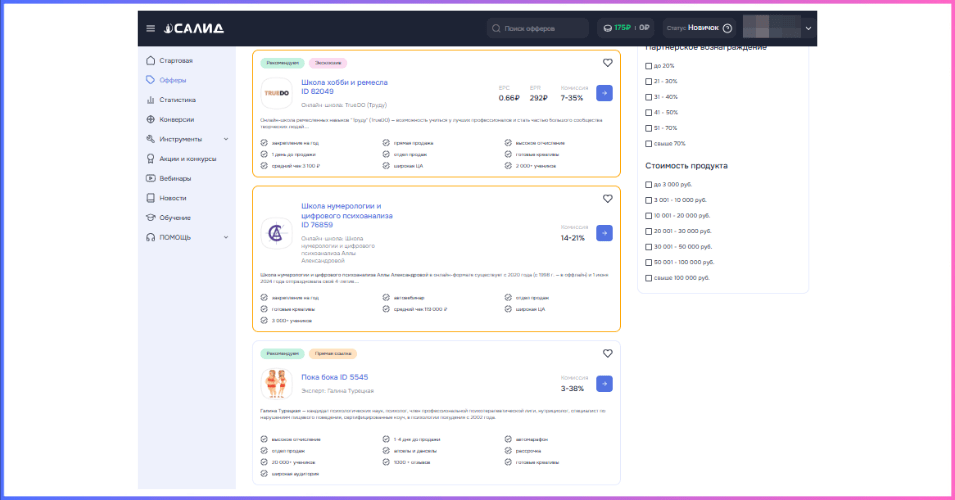955x500 pixels.
Task: Click the search magnifier icon
Action: click(x=496, y=28)
